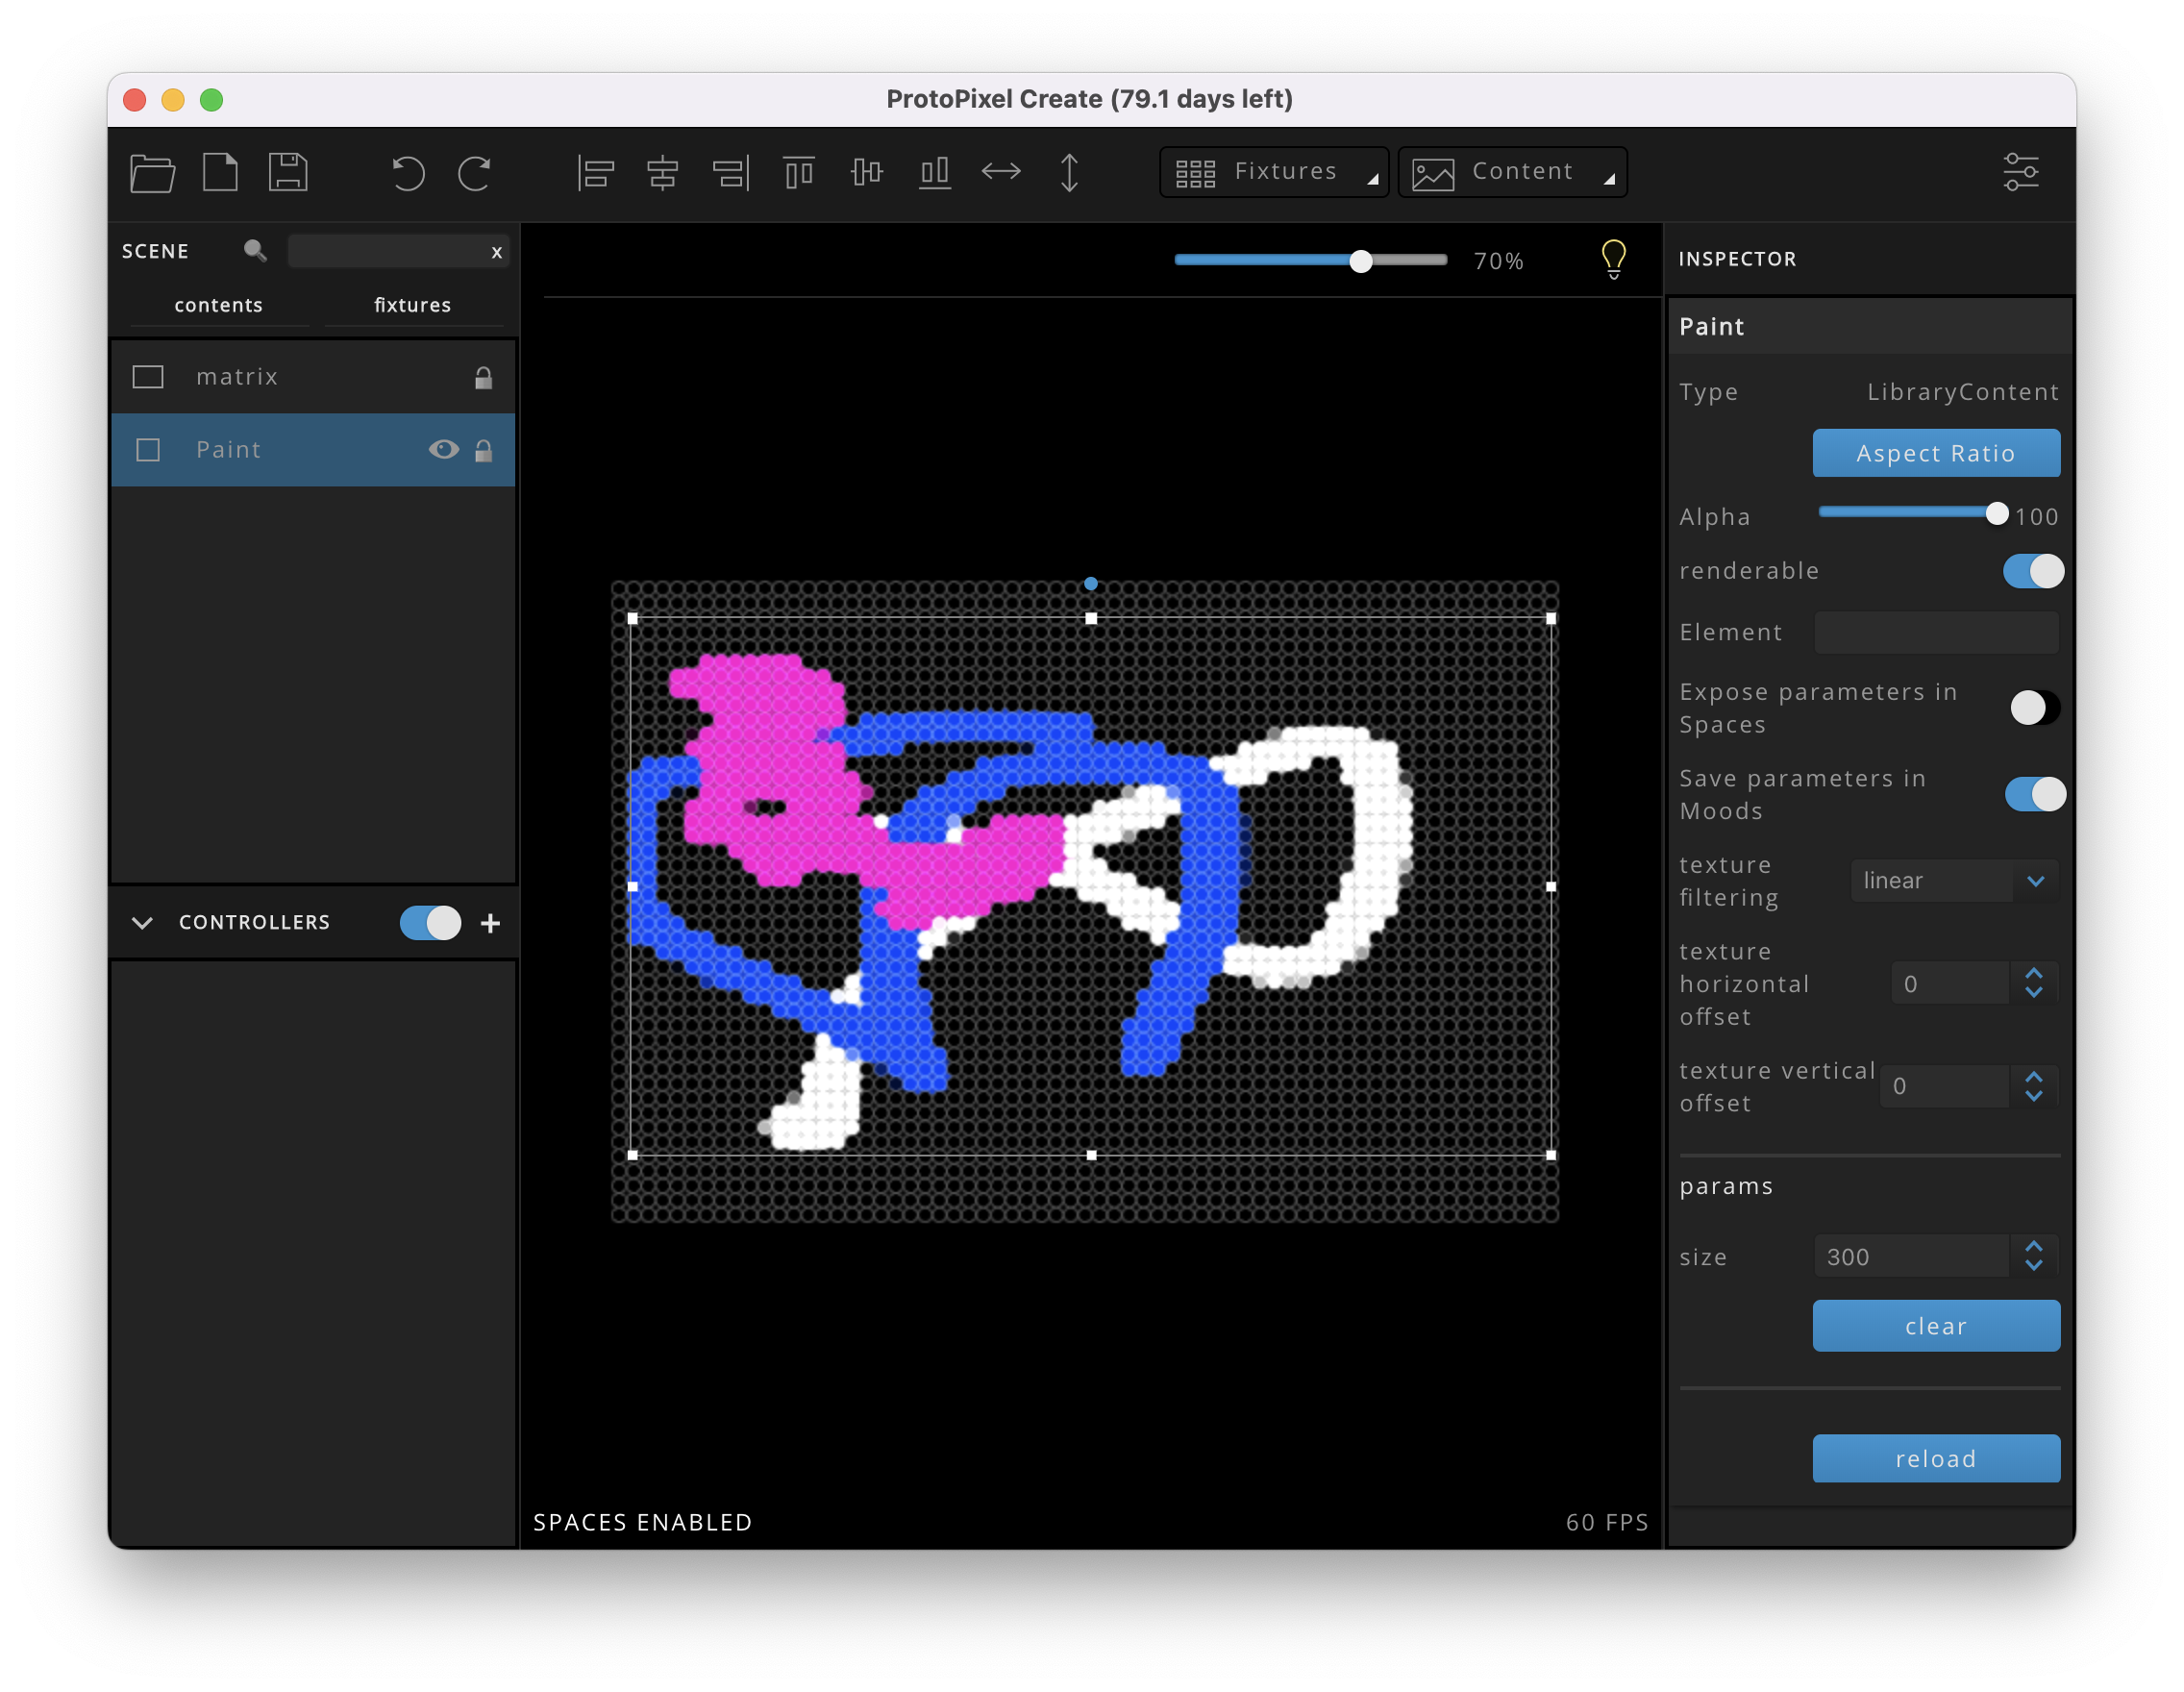Click the LibraryContent type value
Screen dimensions: 2184x1692
point(1962,392)
